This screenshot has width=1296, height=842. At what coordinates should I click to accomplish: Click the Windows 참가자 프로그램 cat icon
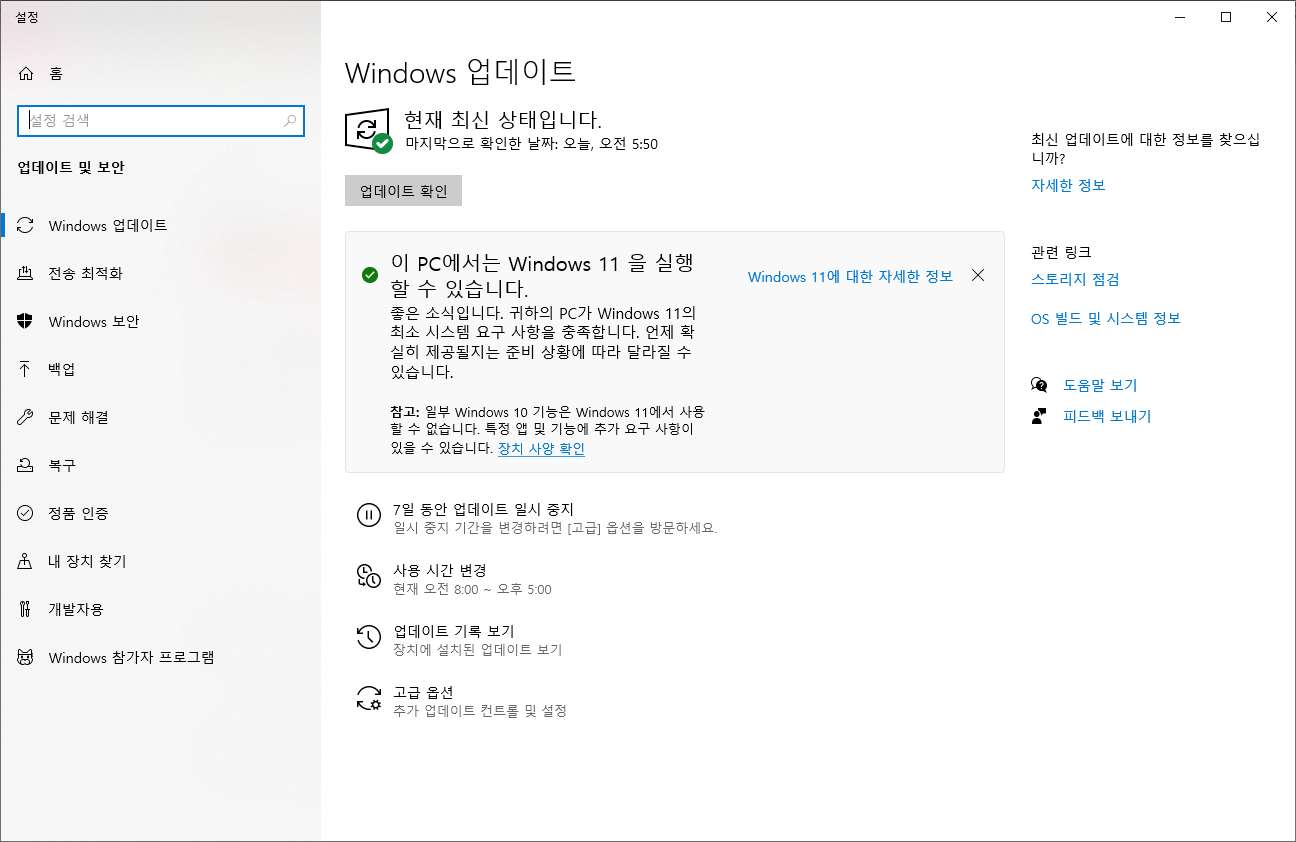(26, 658)
